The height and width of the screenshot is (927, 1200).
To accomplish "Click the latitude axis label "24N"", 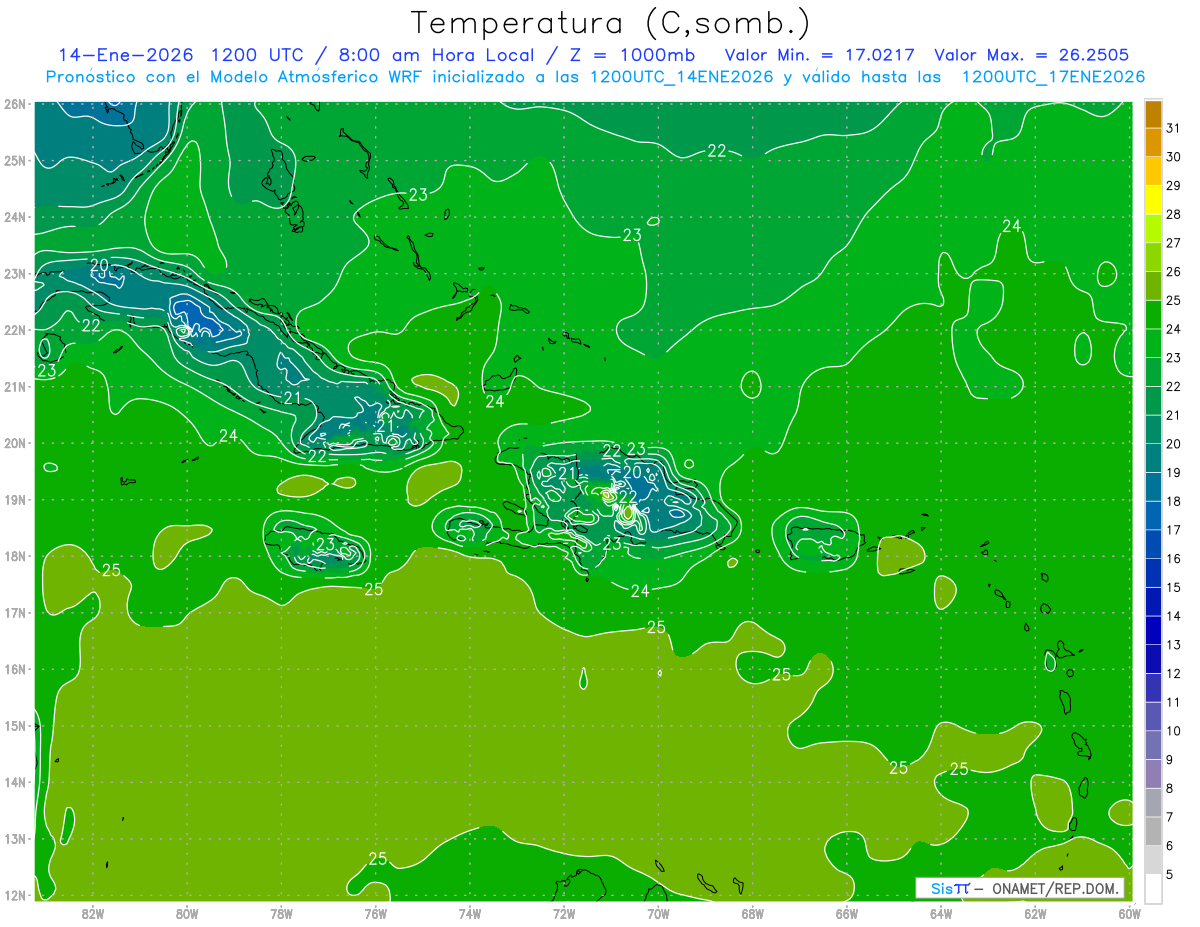I will [x=15, y=217].
